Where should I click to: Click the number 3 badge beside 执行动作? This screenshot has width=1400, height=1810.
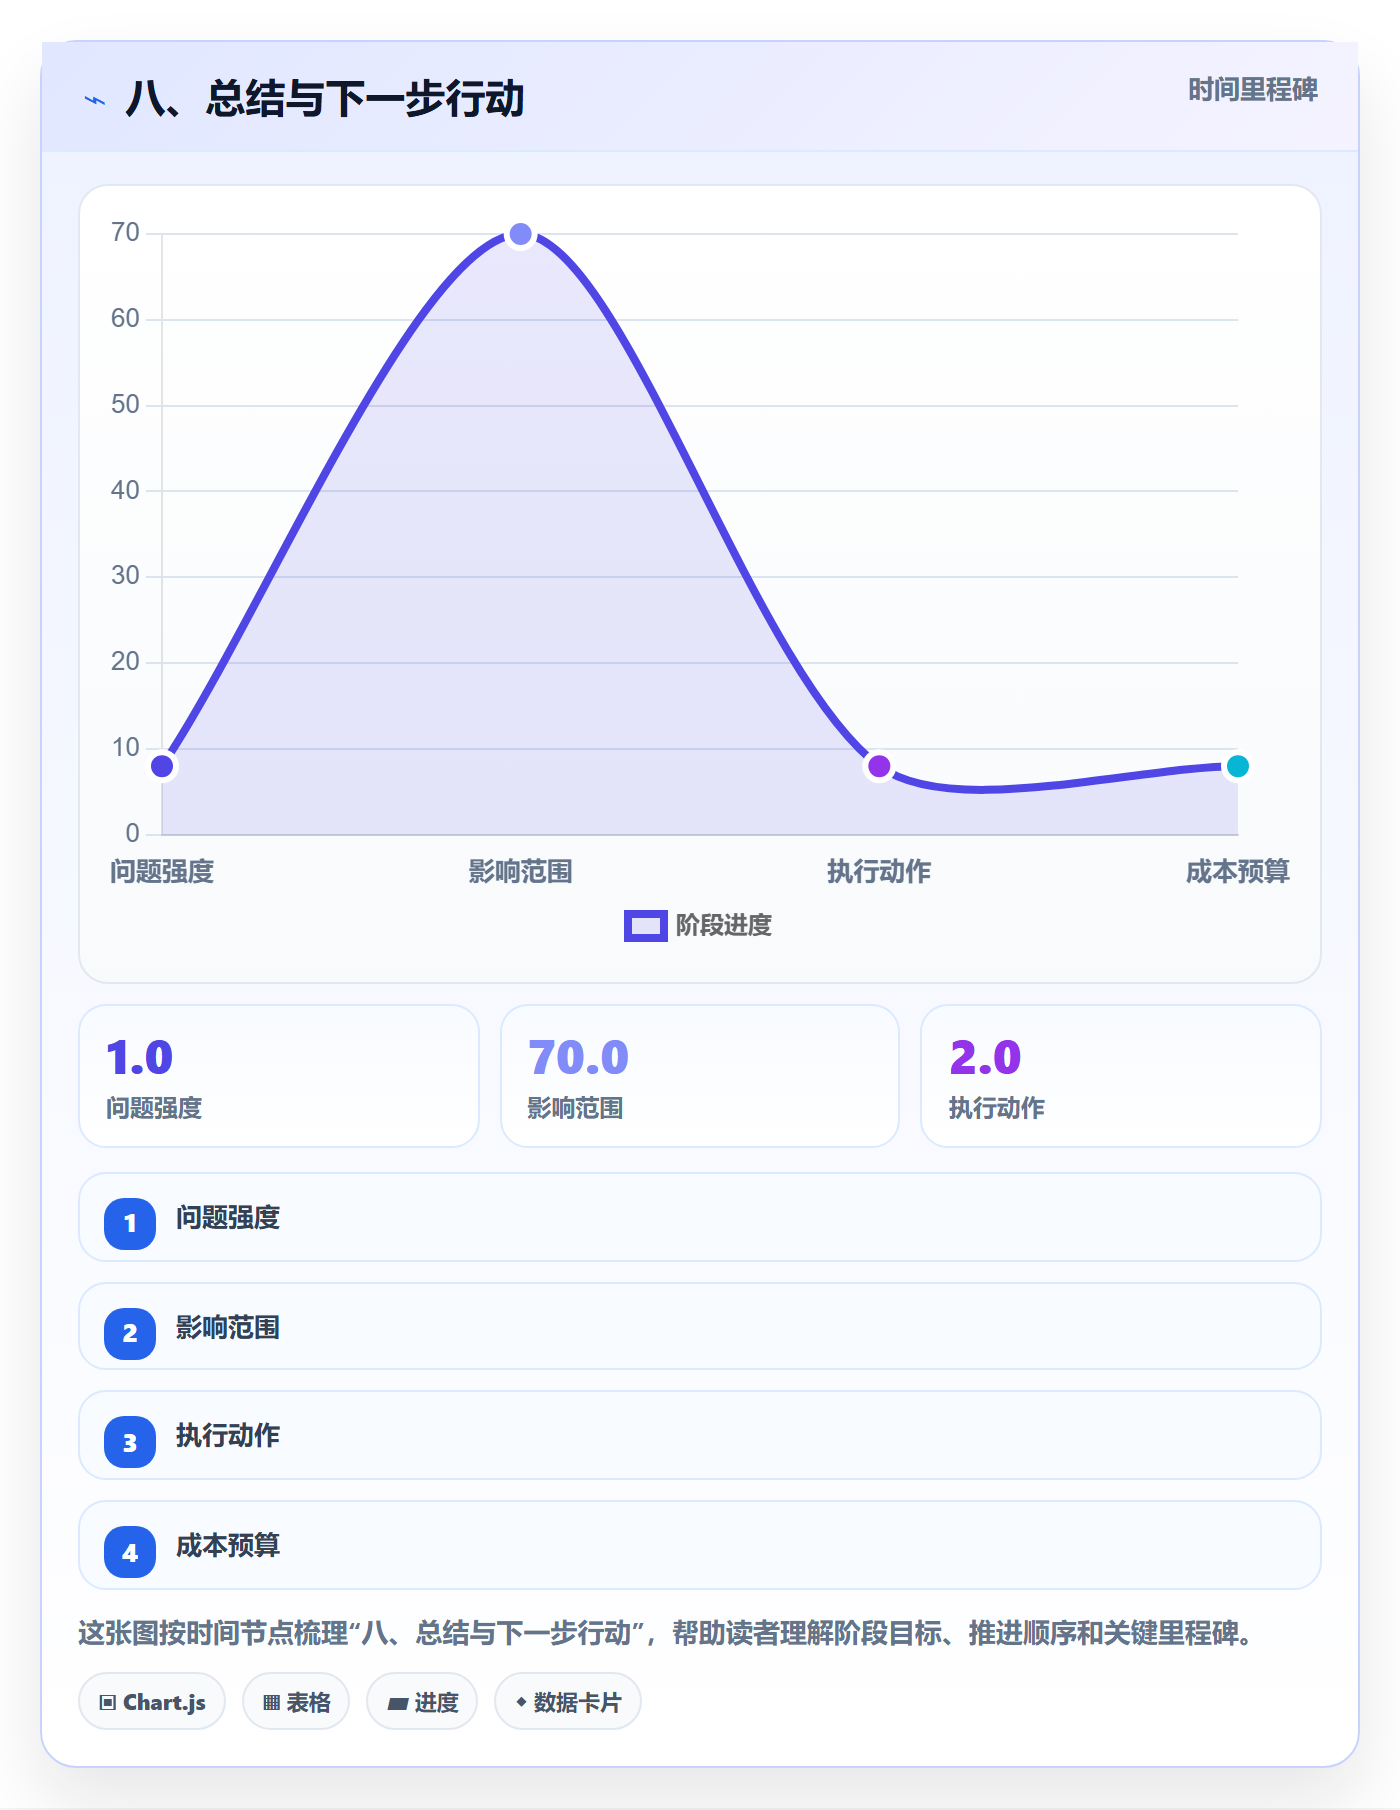(x=130, y=1442)
